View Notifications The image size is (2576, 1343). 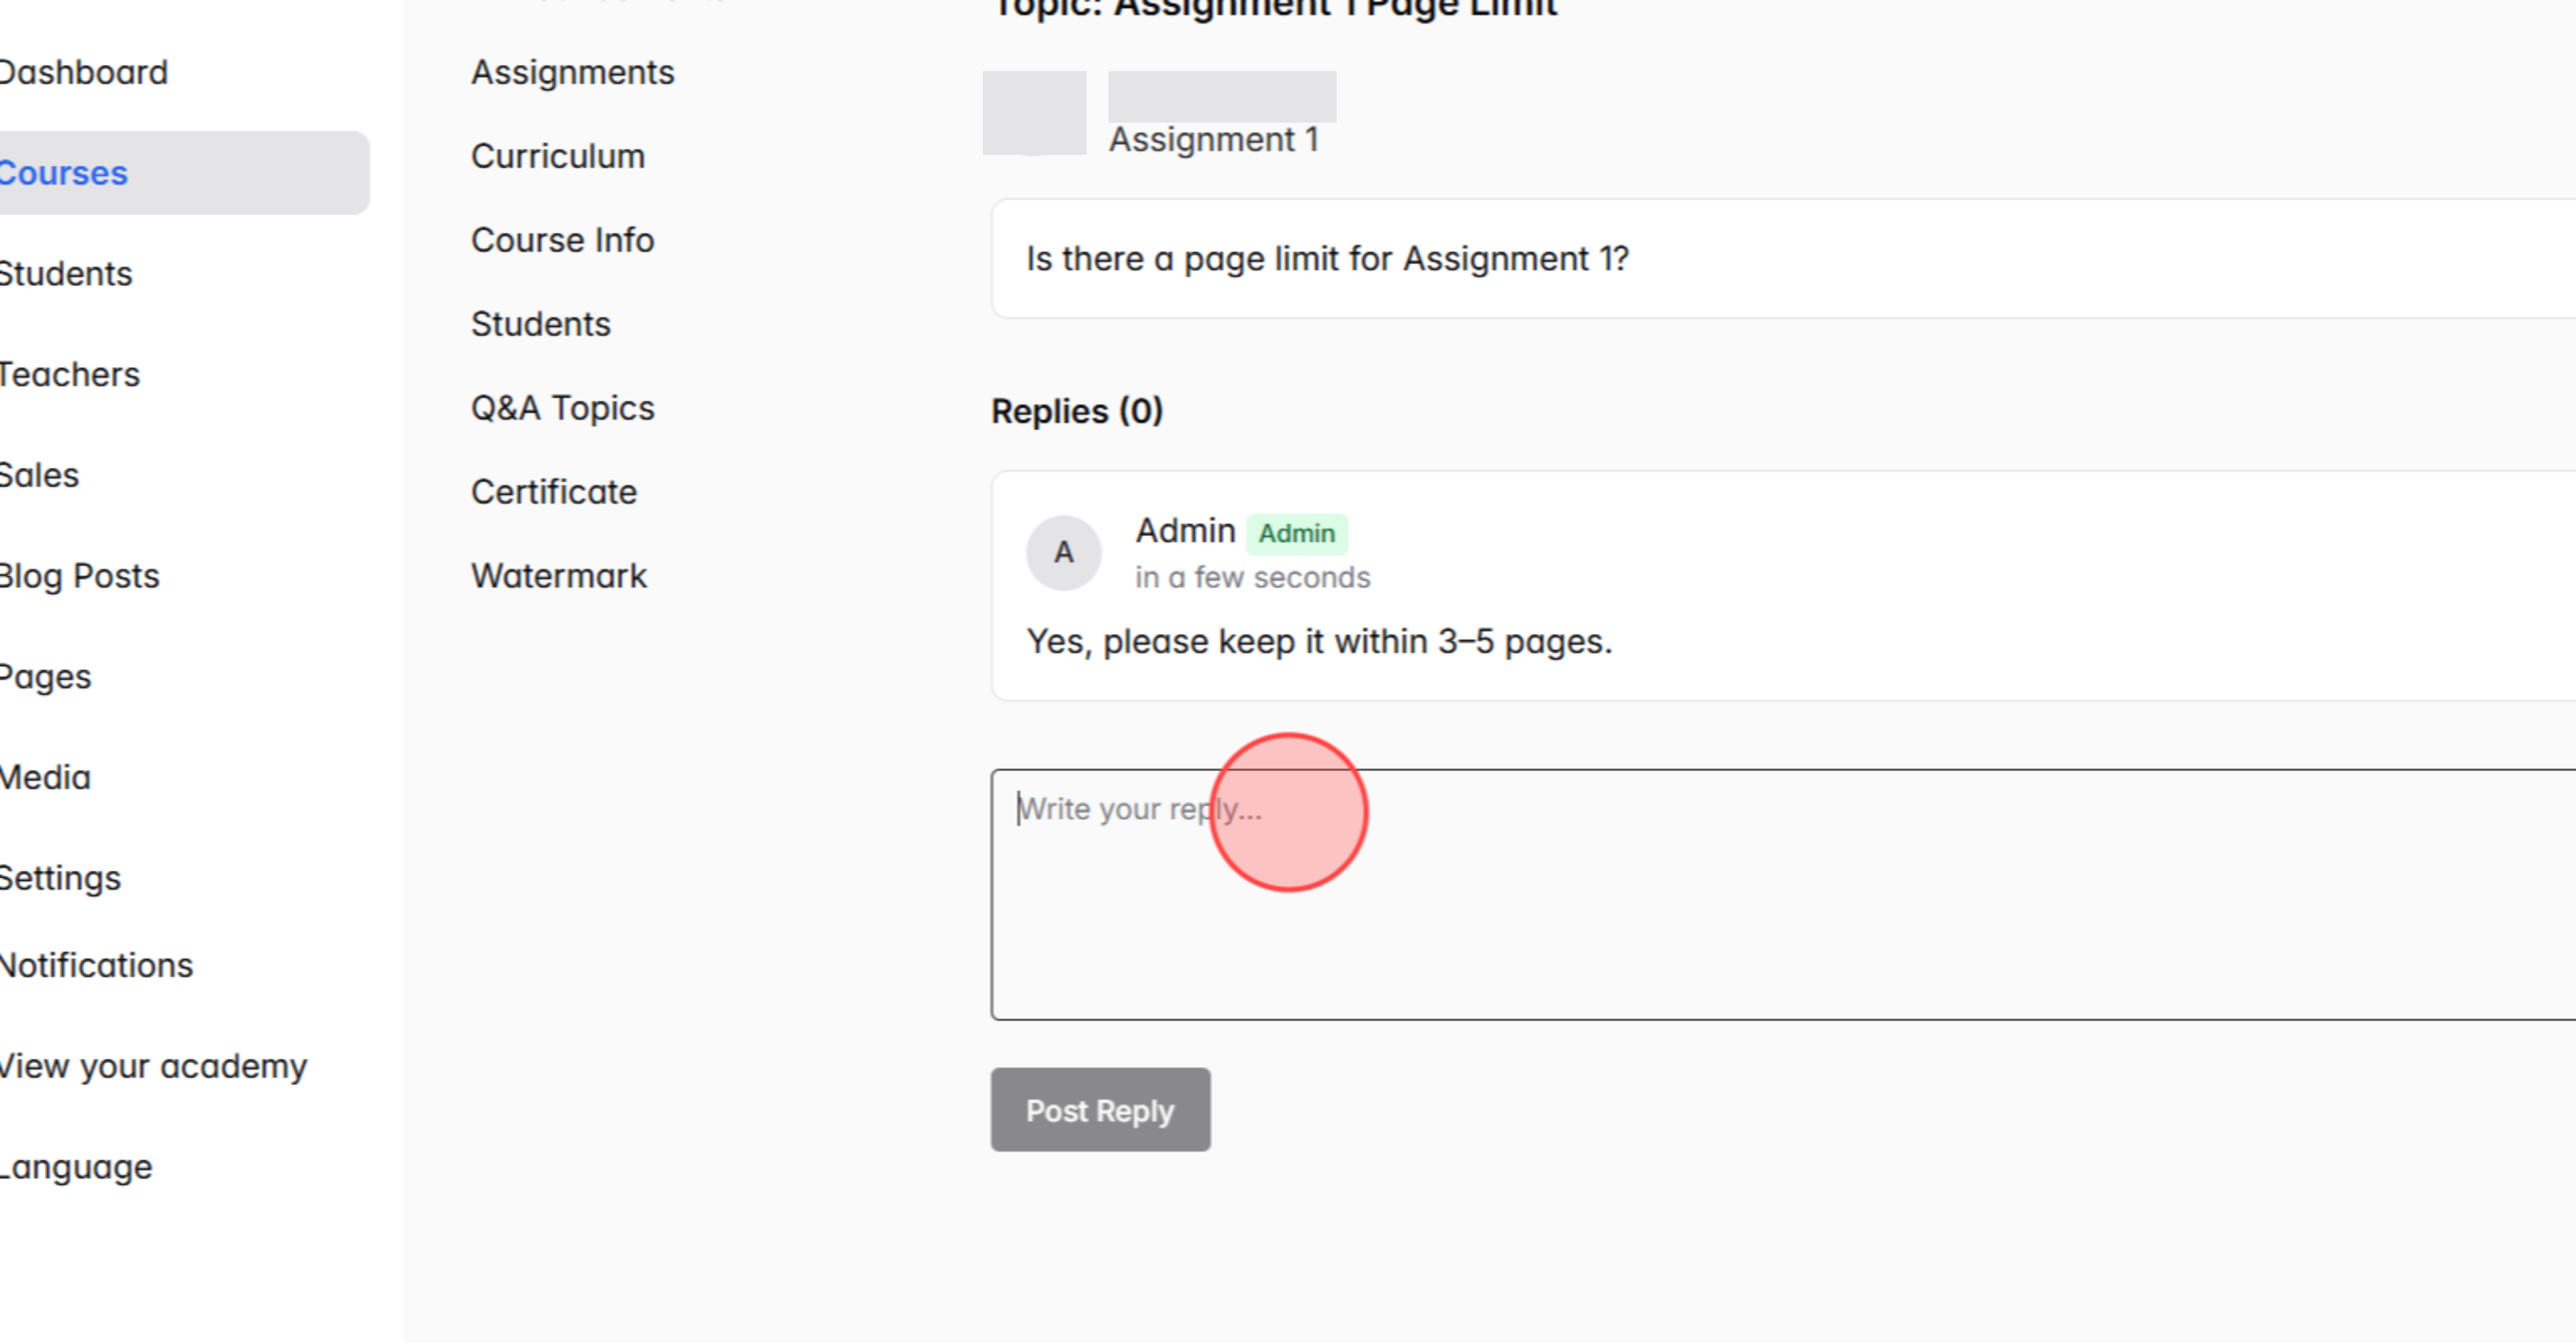(x=97, y=965)
